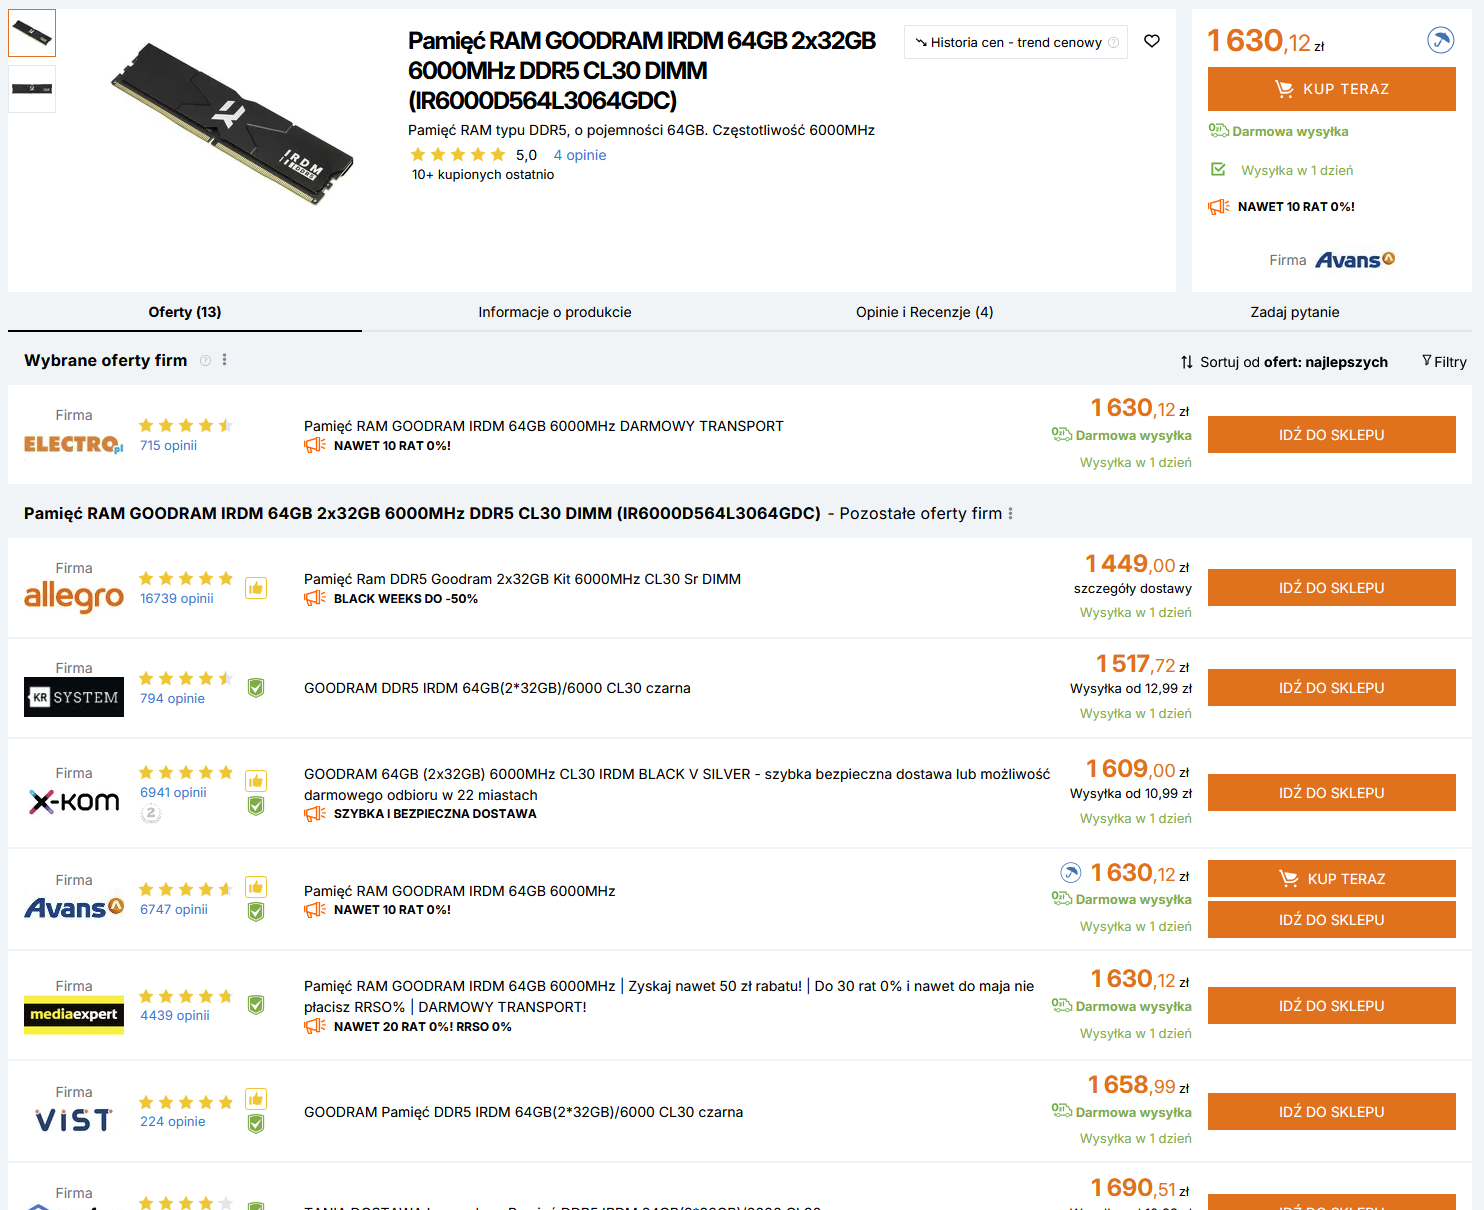Open sort dropdown Sortuj od ofert: najlepszych

tap(1284, 362)
